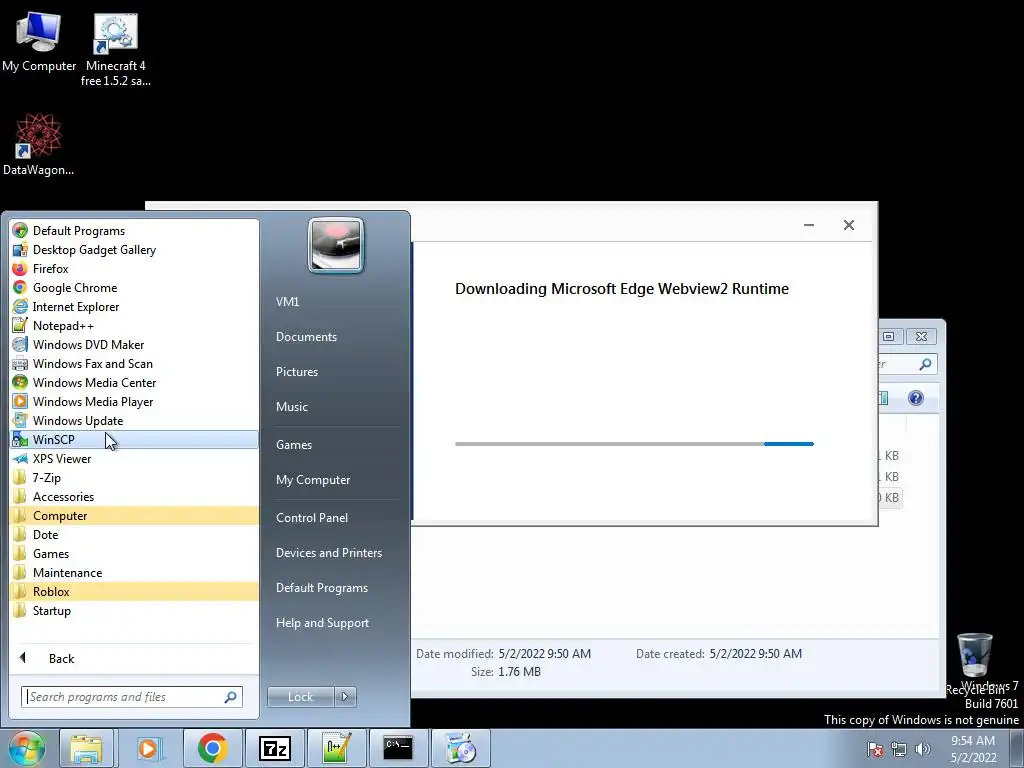Click the installer disc icon on the taskbar

[460, 748]
